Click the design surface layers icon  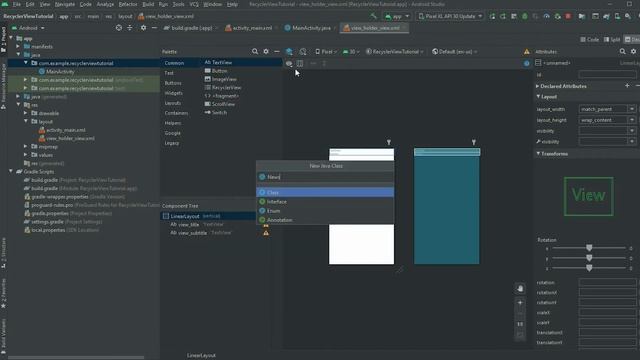(x=289, y=52)
